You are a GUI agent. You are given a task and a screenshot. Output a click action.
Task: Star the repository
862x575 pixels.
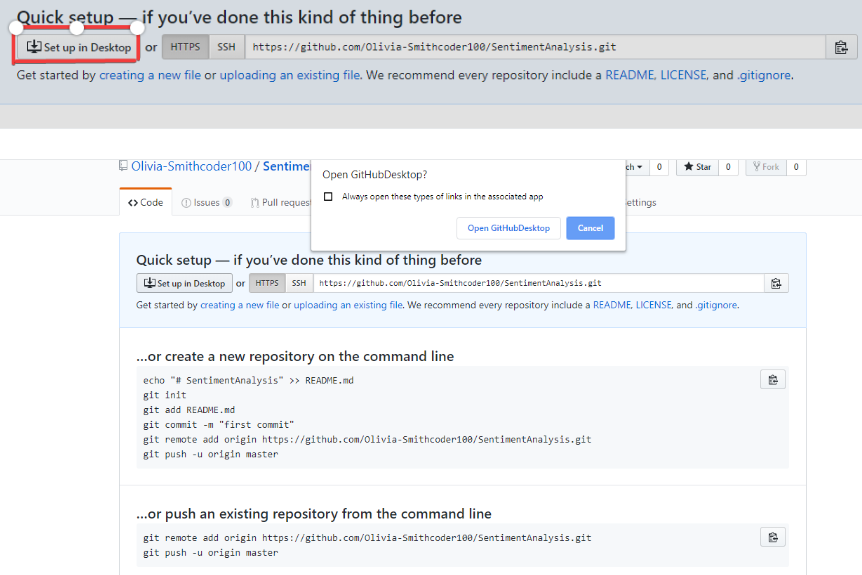point(698,167)
